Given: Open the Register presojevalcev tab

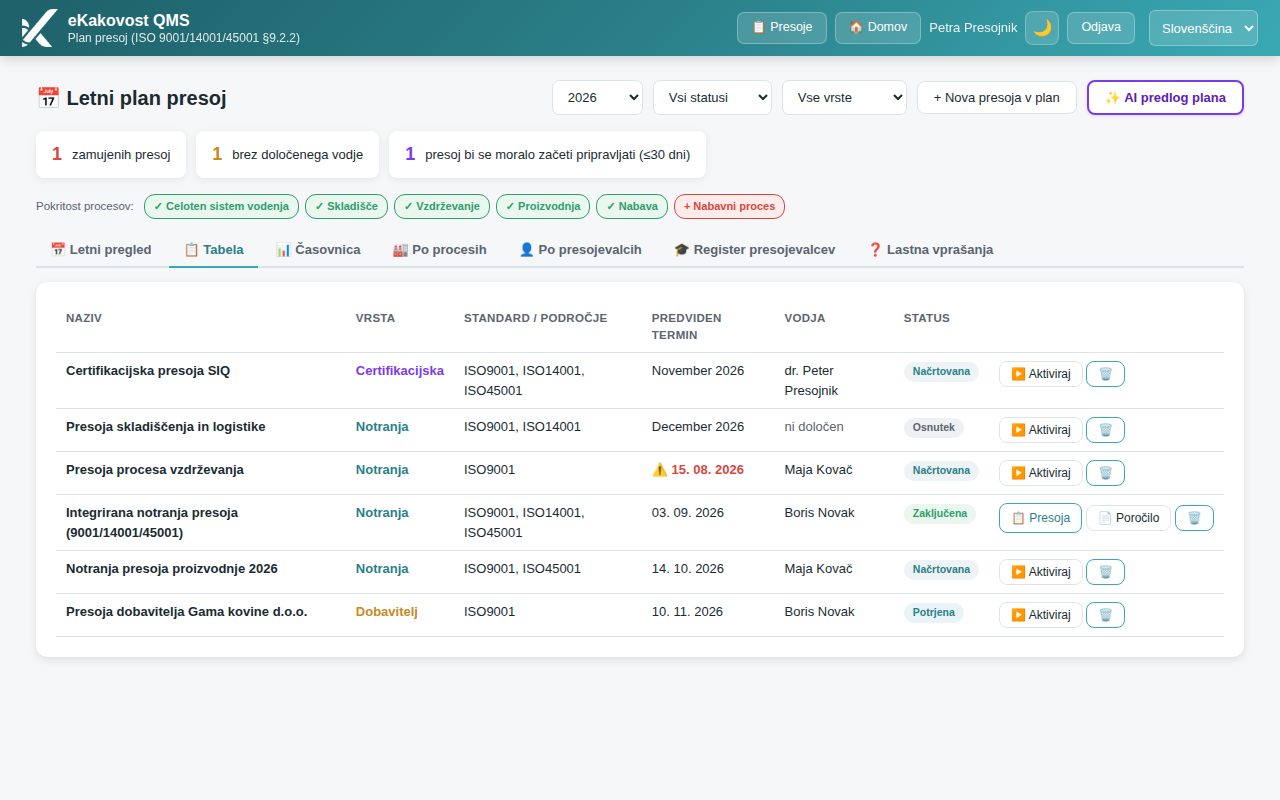Looking at the screenshot, I should 755,250.
